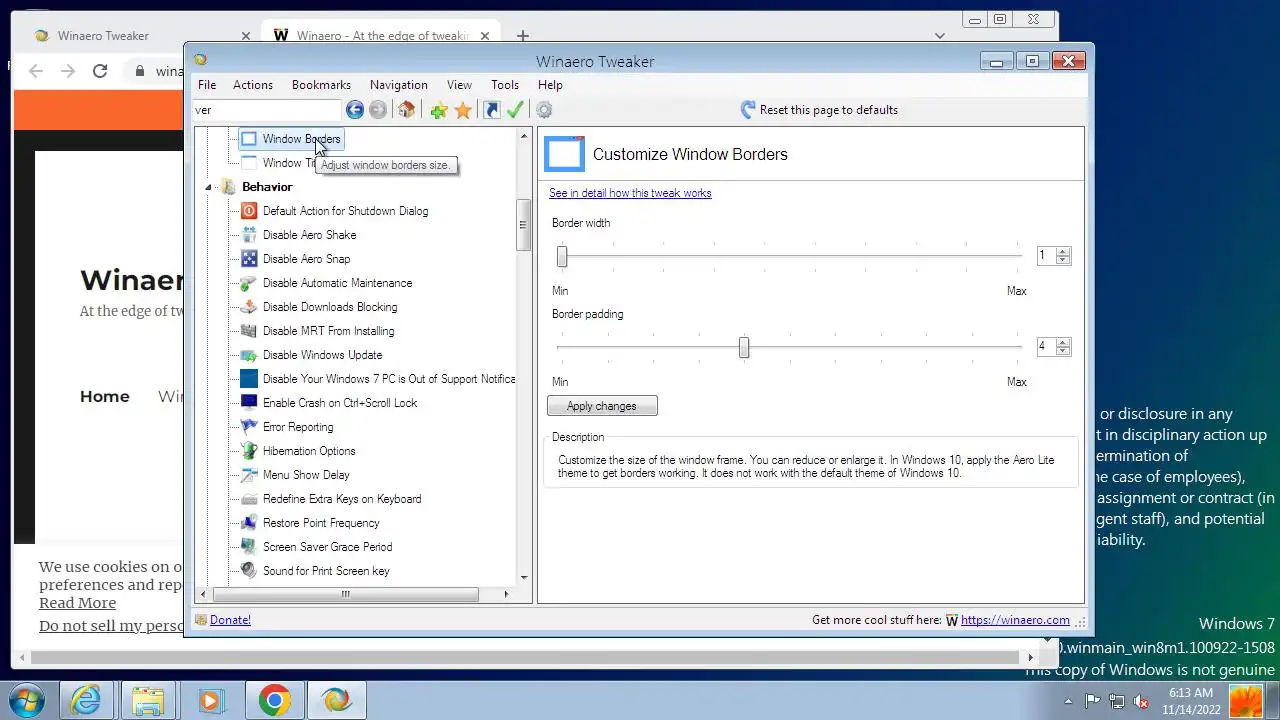Increase Border width with the up spinner
This screenshot has height=720, width=1280.
1063,252
